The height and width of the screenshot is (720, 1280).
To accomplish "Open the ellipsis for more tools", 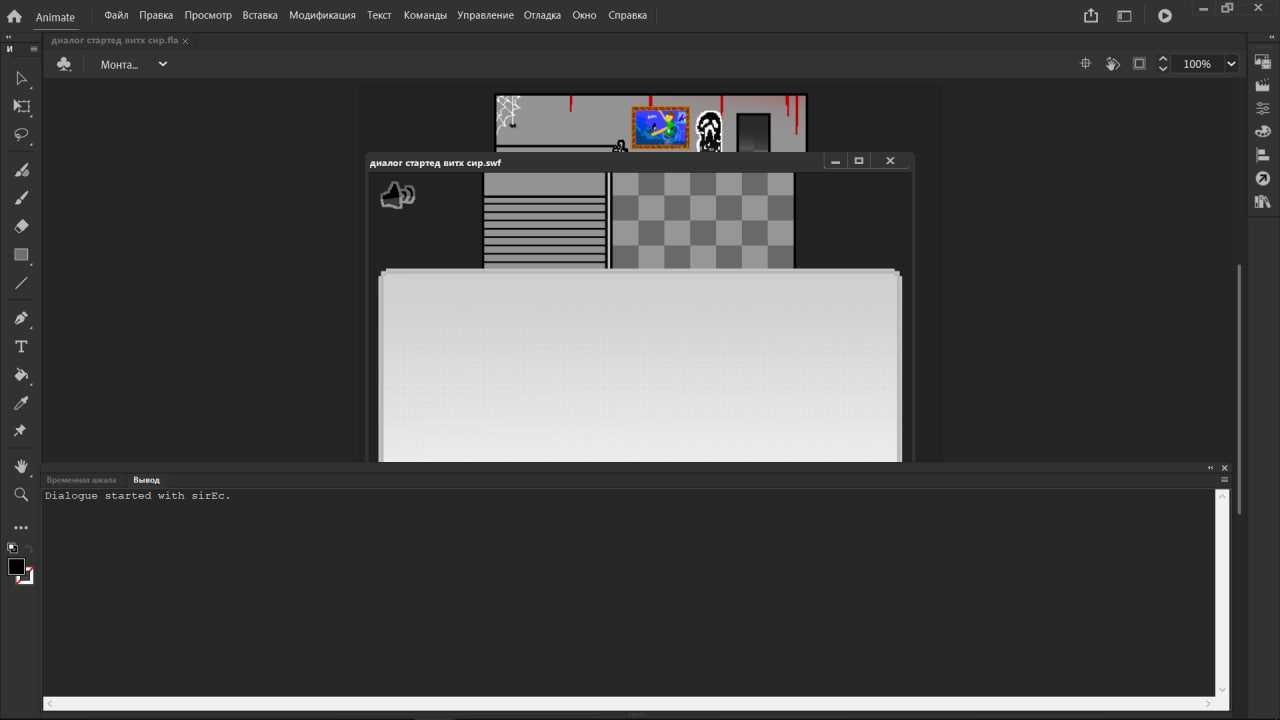I will point(20,528).
